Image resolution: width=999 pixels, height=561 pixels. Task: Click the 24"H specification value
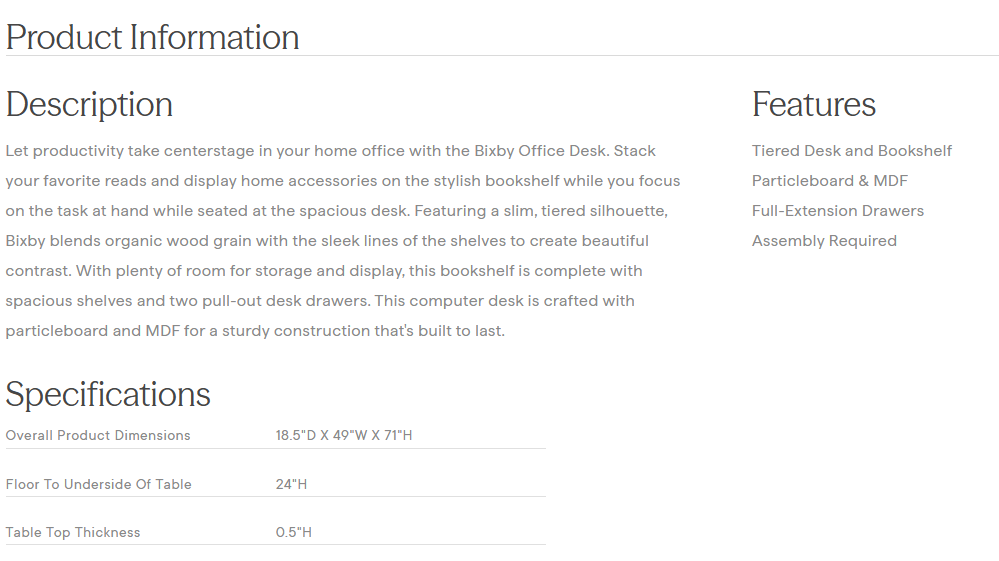click(291, 484)
